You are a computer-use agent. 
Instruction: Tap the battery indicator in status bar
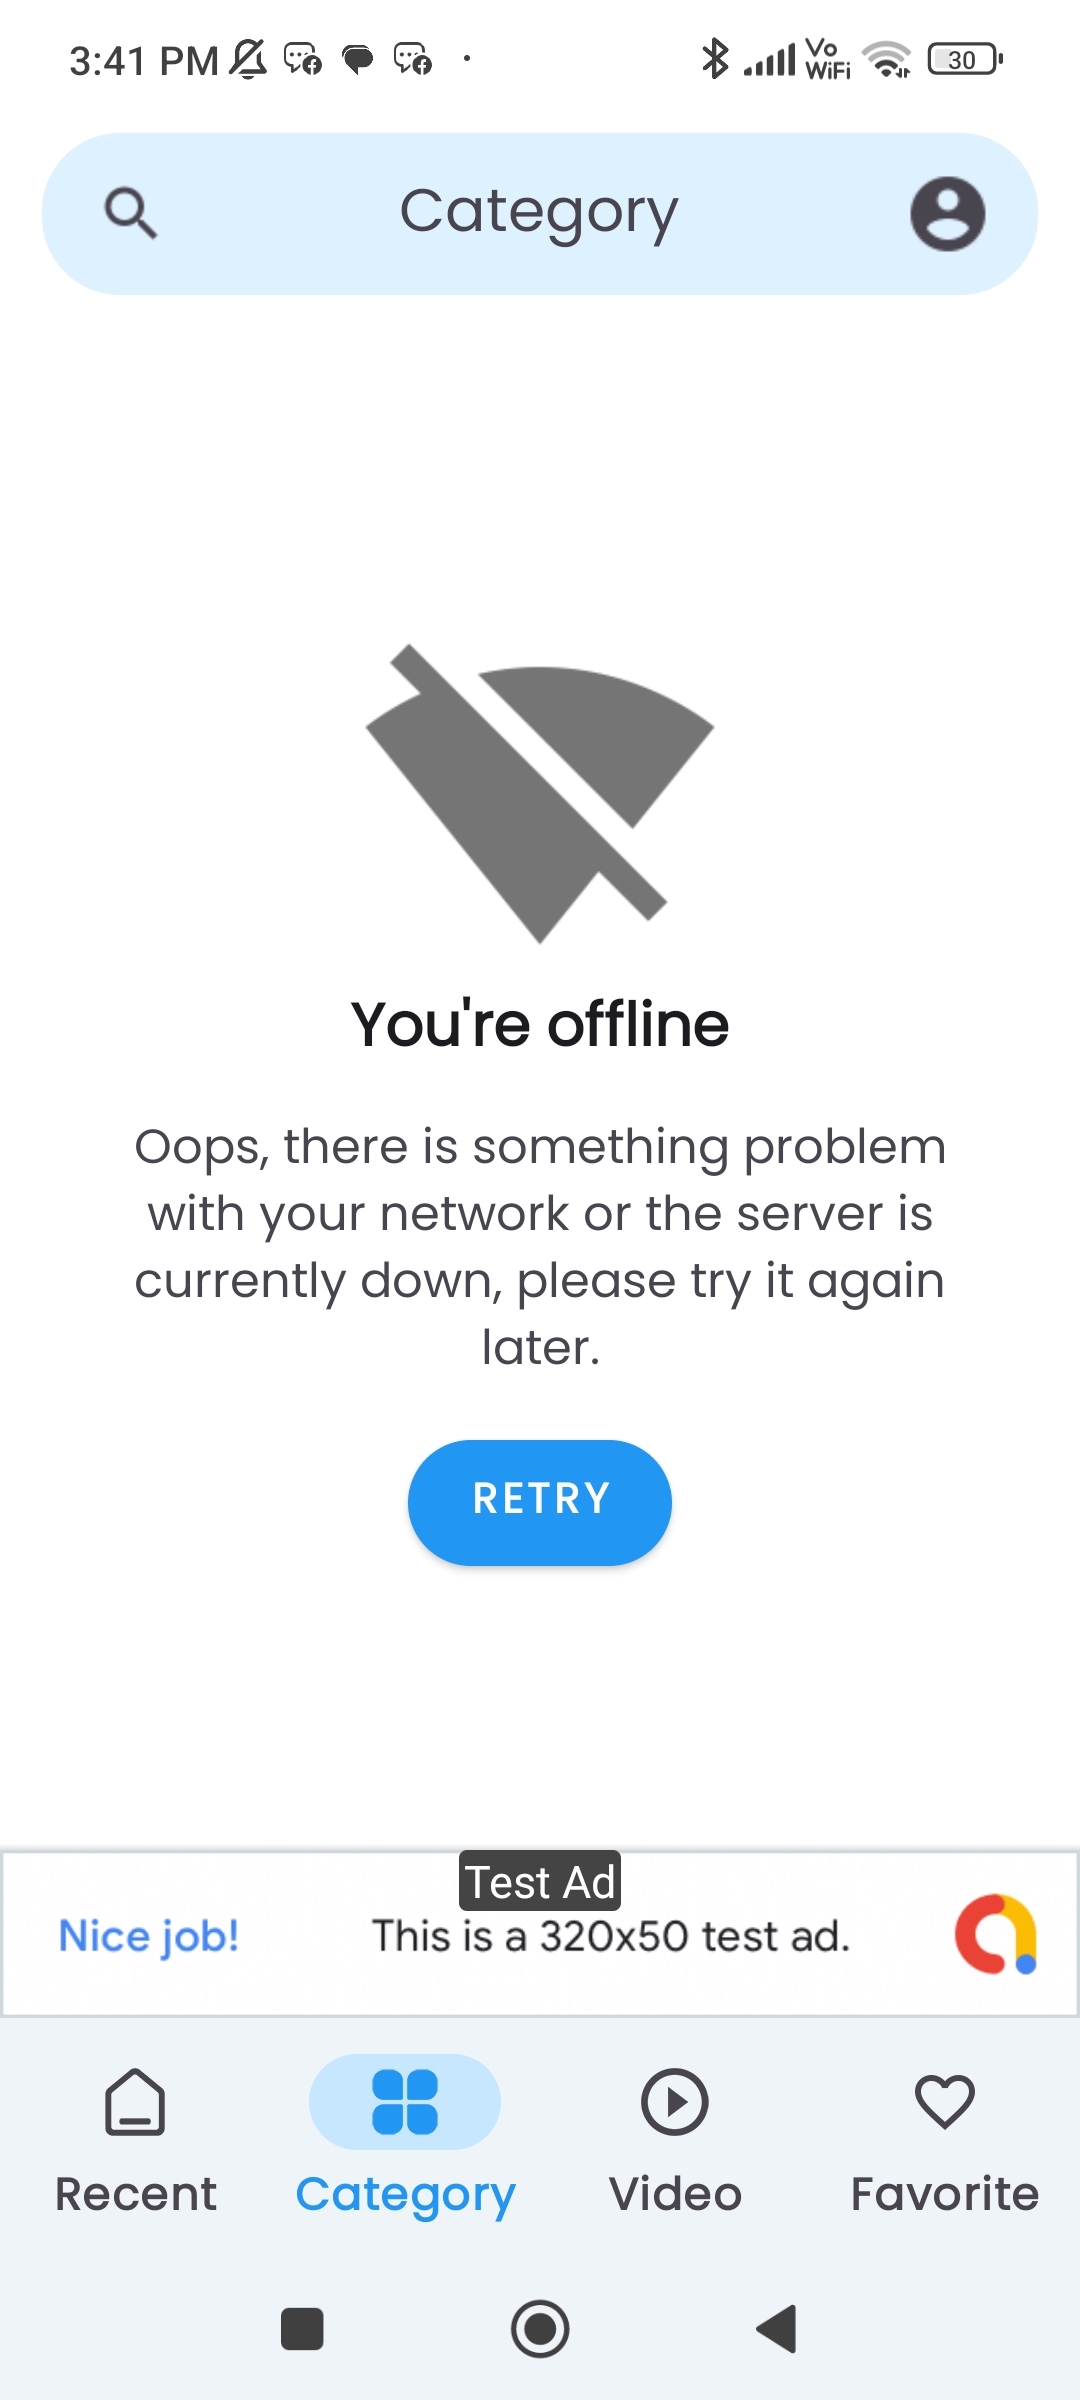click(x=965, y=60)
